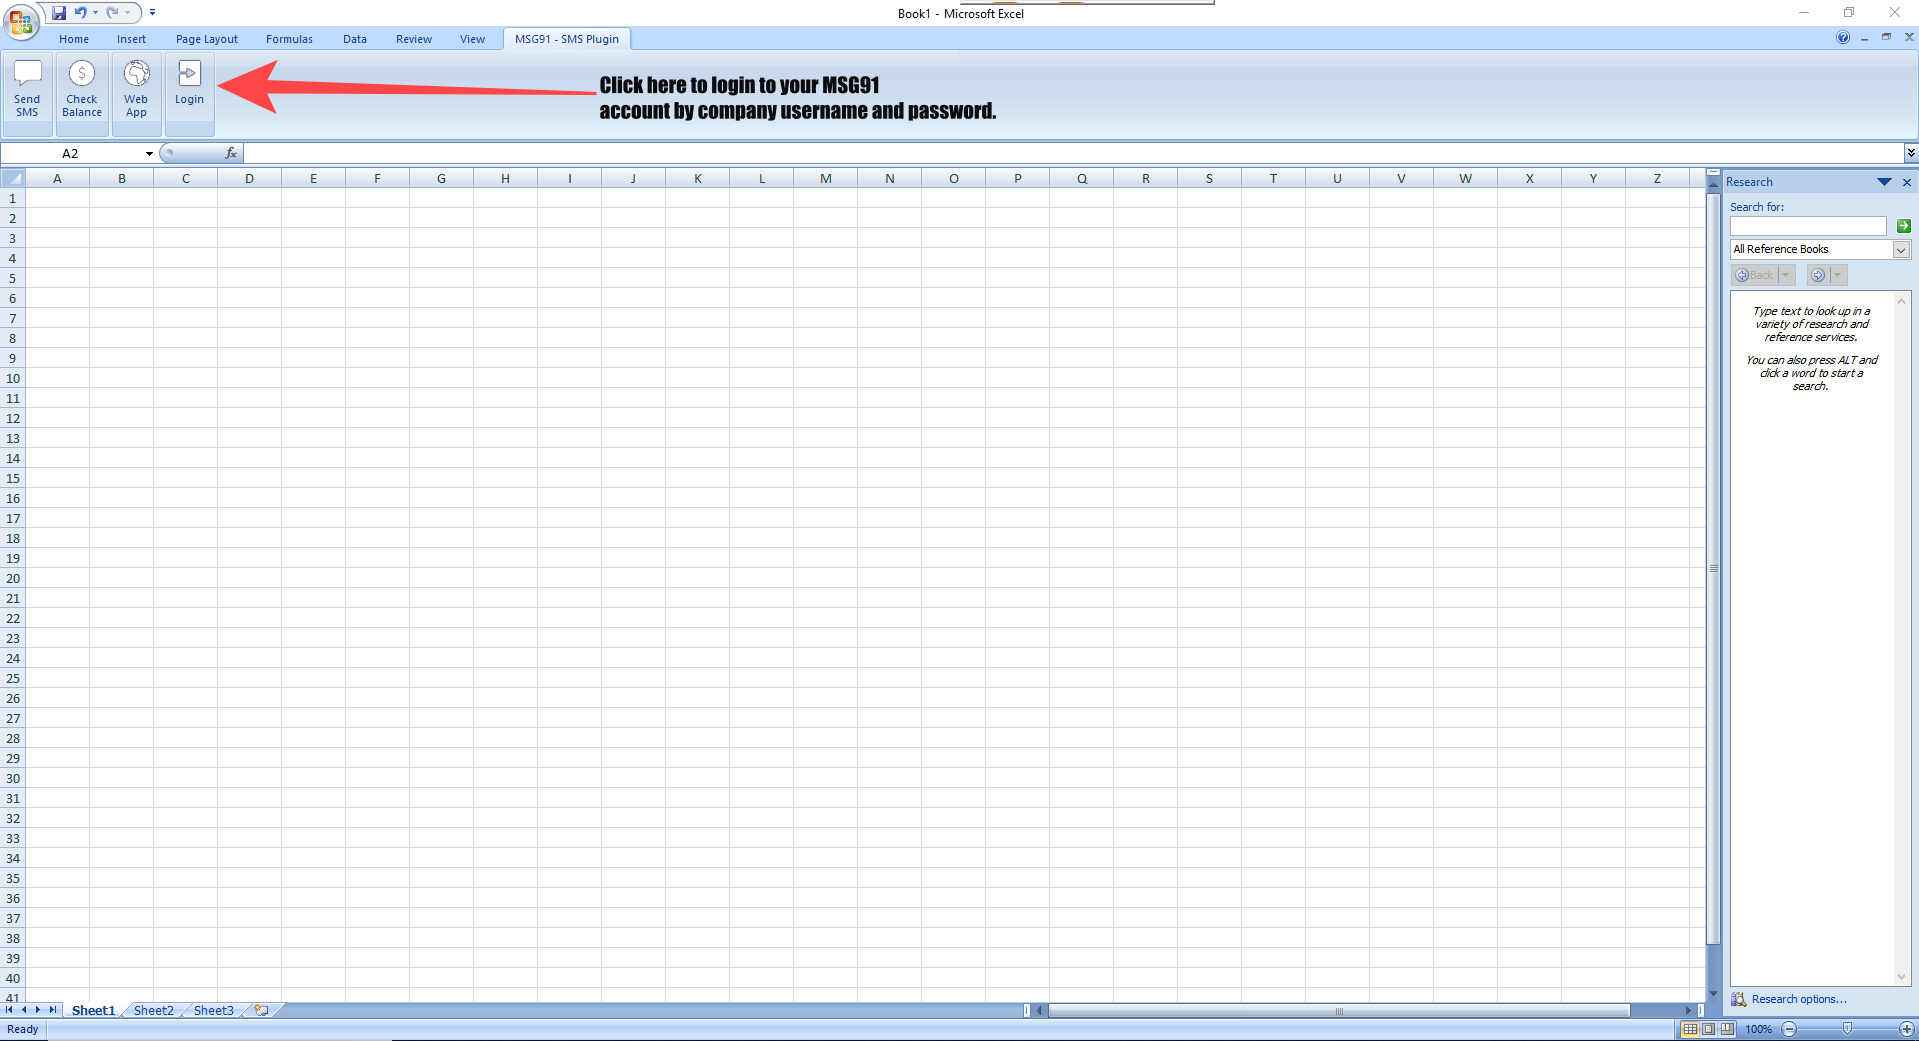1919x1041 pixels.
Task: Click the Select All corner button
Action: pos(13,178)
